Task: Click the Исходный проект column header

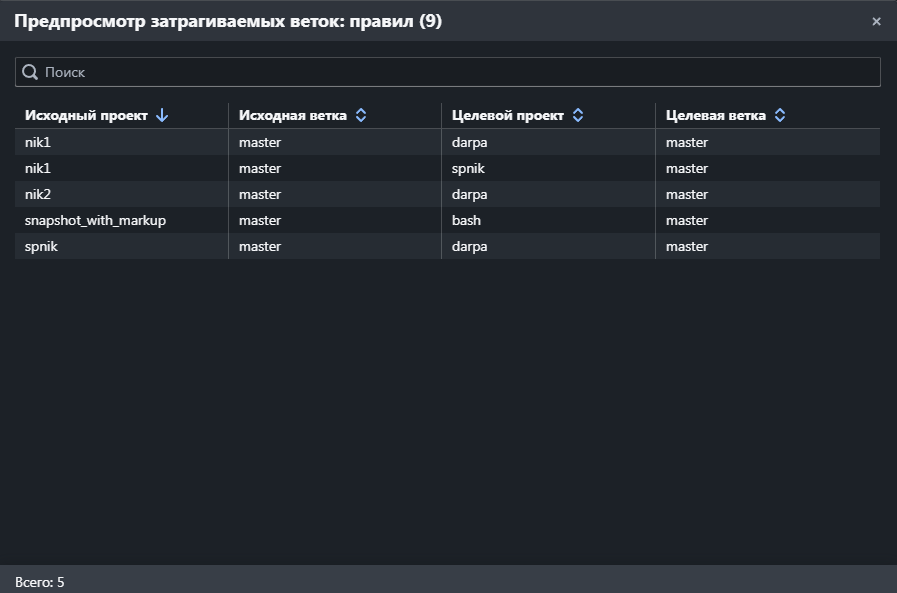Action: coord(86,116)
